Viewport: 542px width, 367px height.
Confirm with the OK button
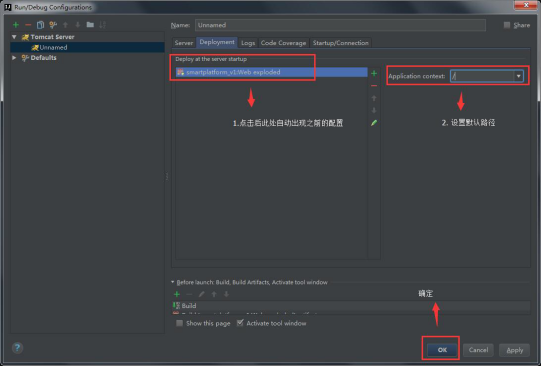[x=442, y=350]
